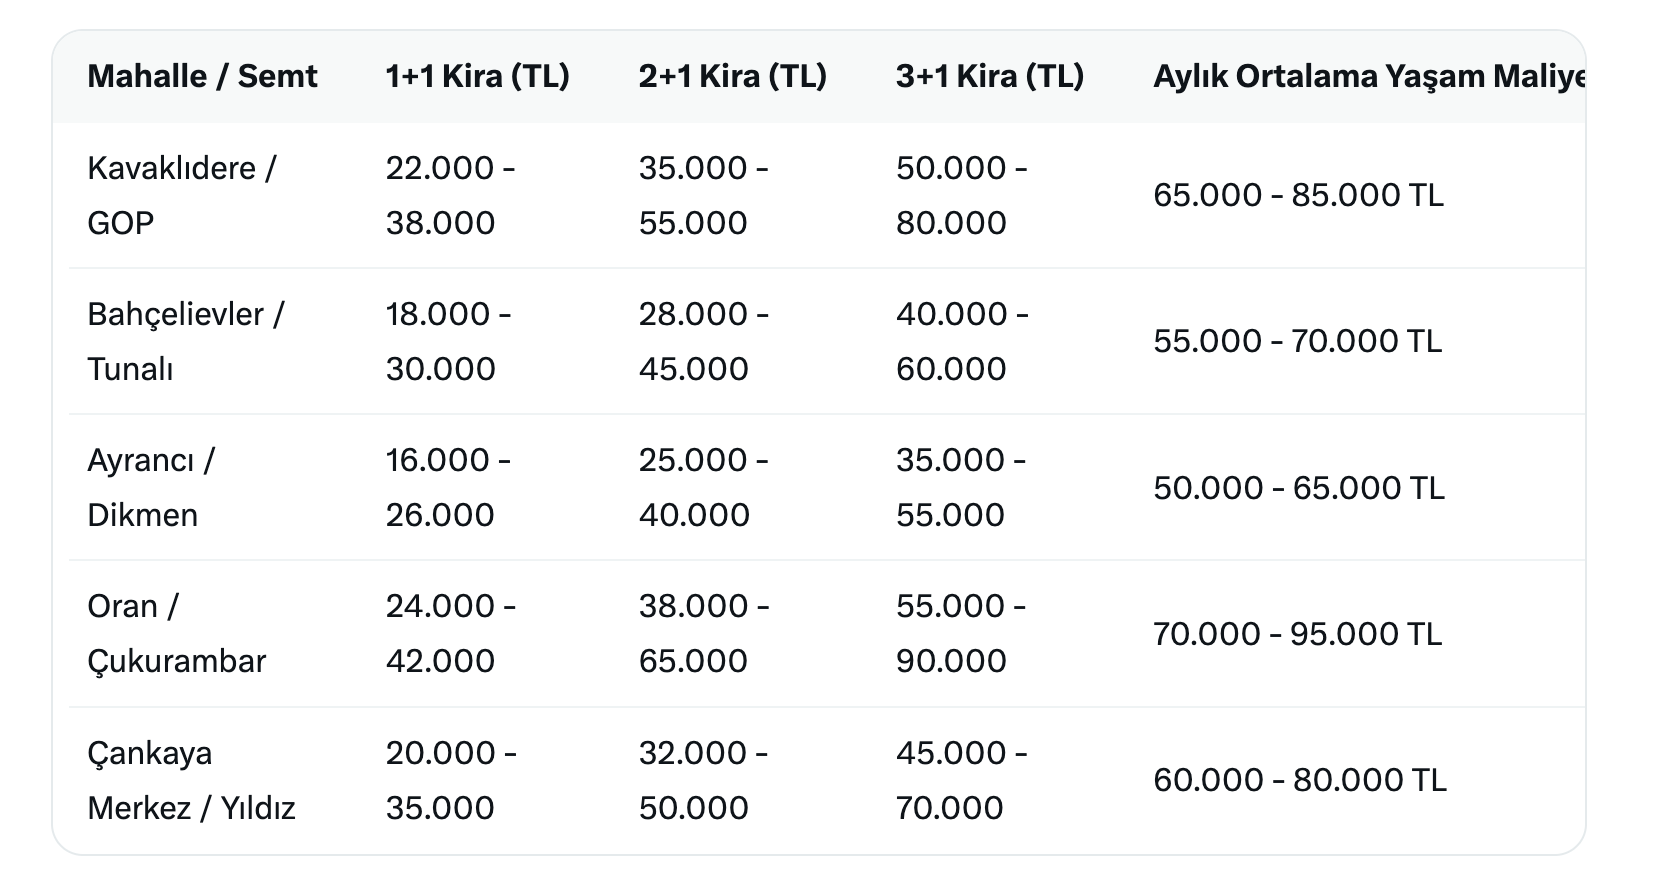
Task: Click the "Oran / Çukurambar" row label
Action: [x=176, y=633]
